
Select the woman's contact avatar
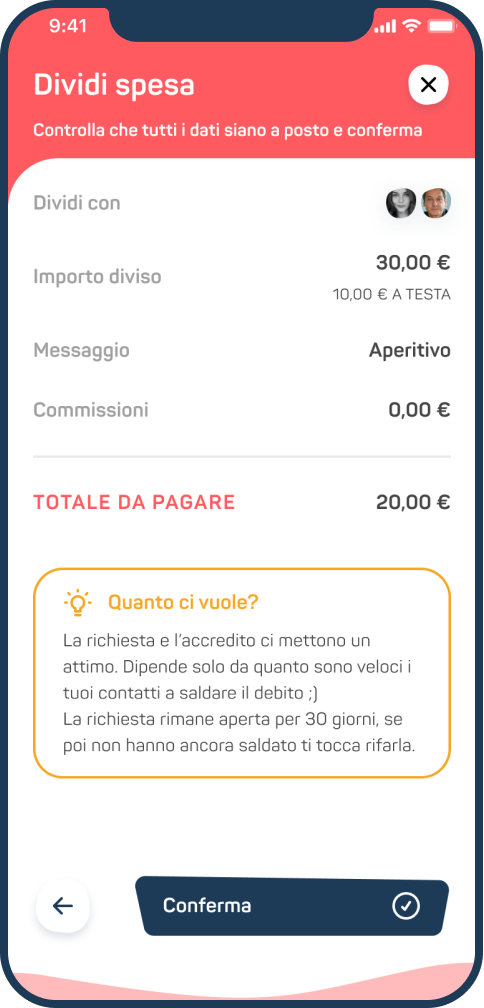401,203
